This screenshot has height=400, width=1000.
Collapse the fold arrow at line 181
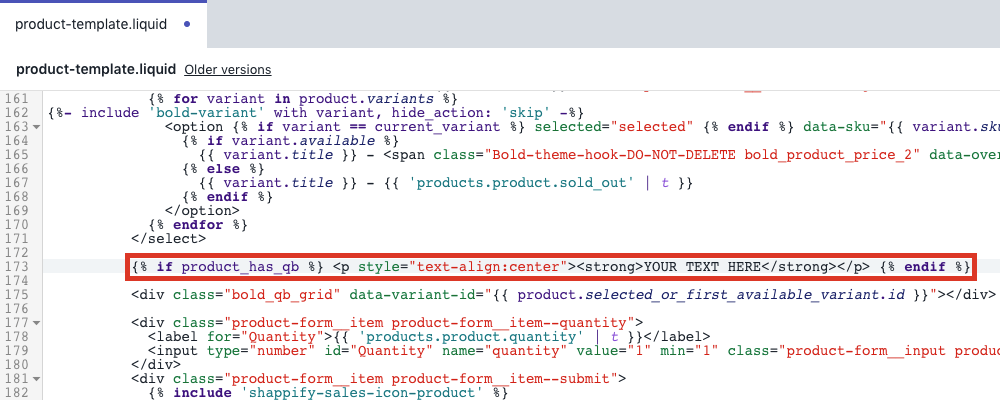(x=36, y=379)
